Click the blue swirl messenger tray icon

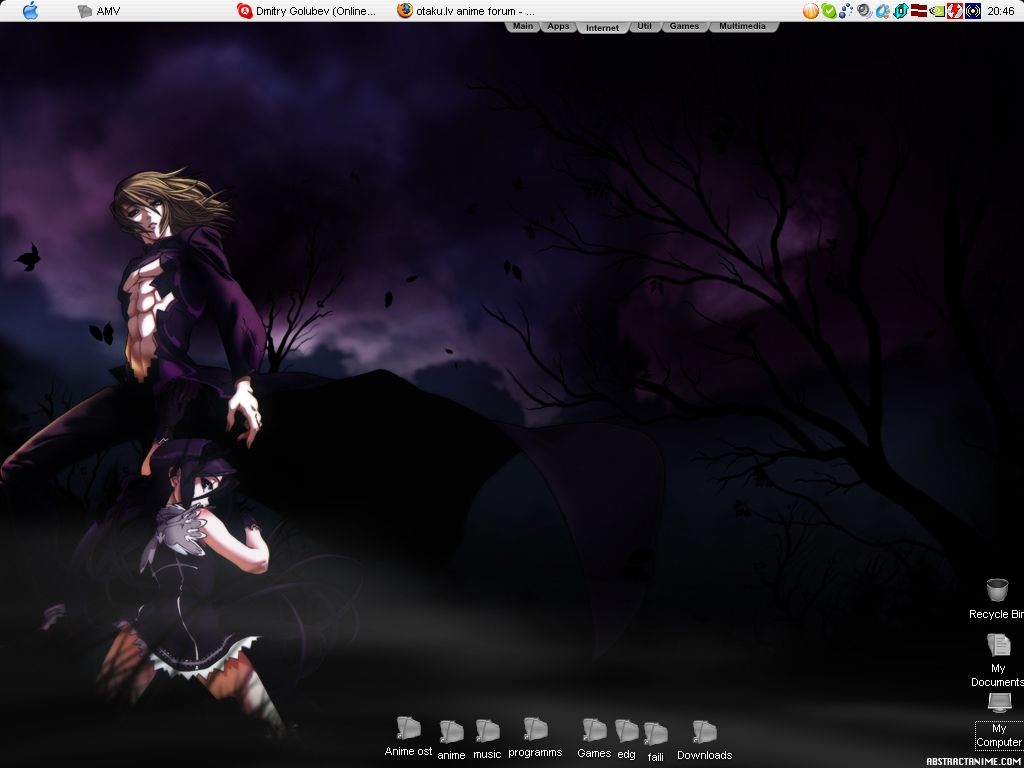pyautogui.click(x=883, y=11)
